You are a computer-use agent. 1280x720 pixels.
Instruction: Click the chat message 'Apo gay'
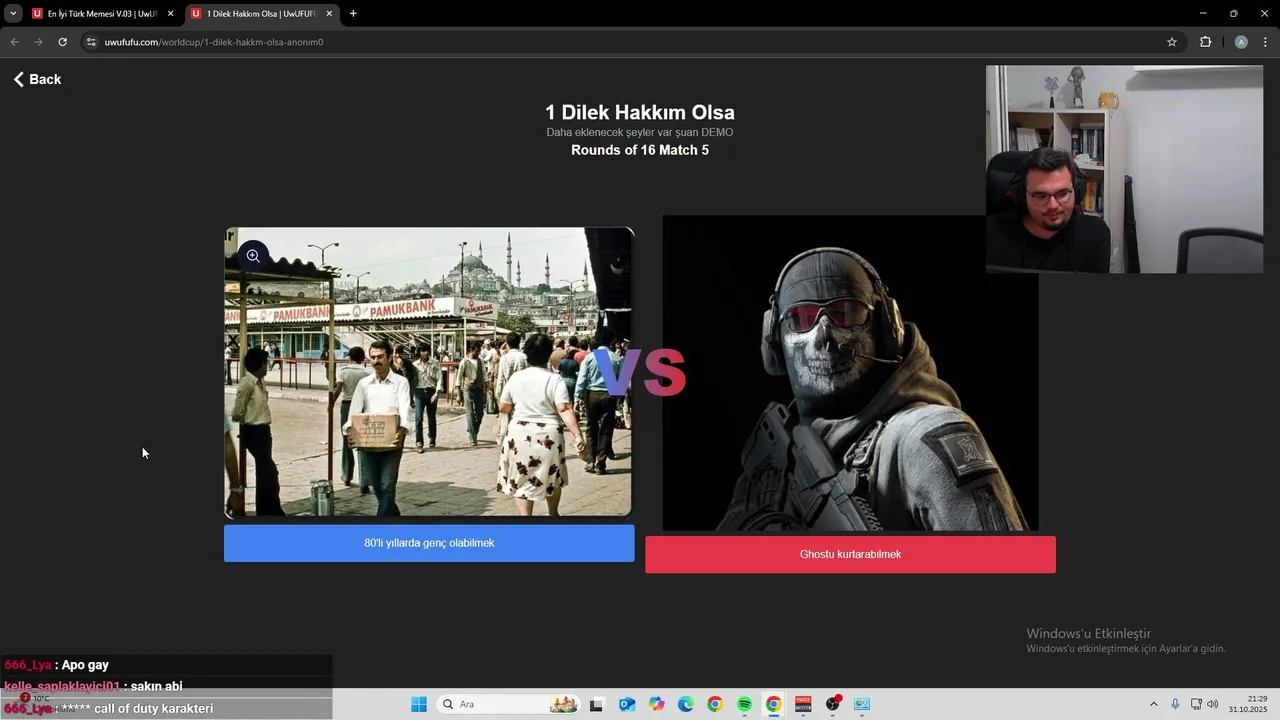pyautogui.click(x=85, y=665)
